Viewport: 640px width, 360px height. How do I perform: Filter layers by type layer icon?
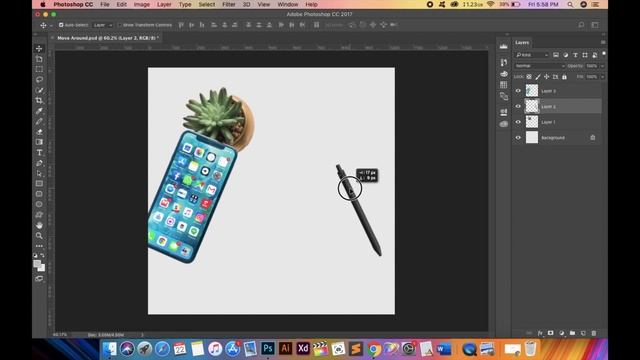(x=575, y=55)
